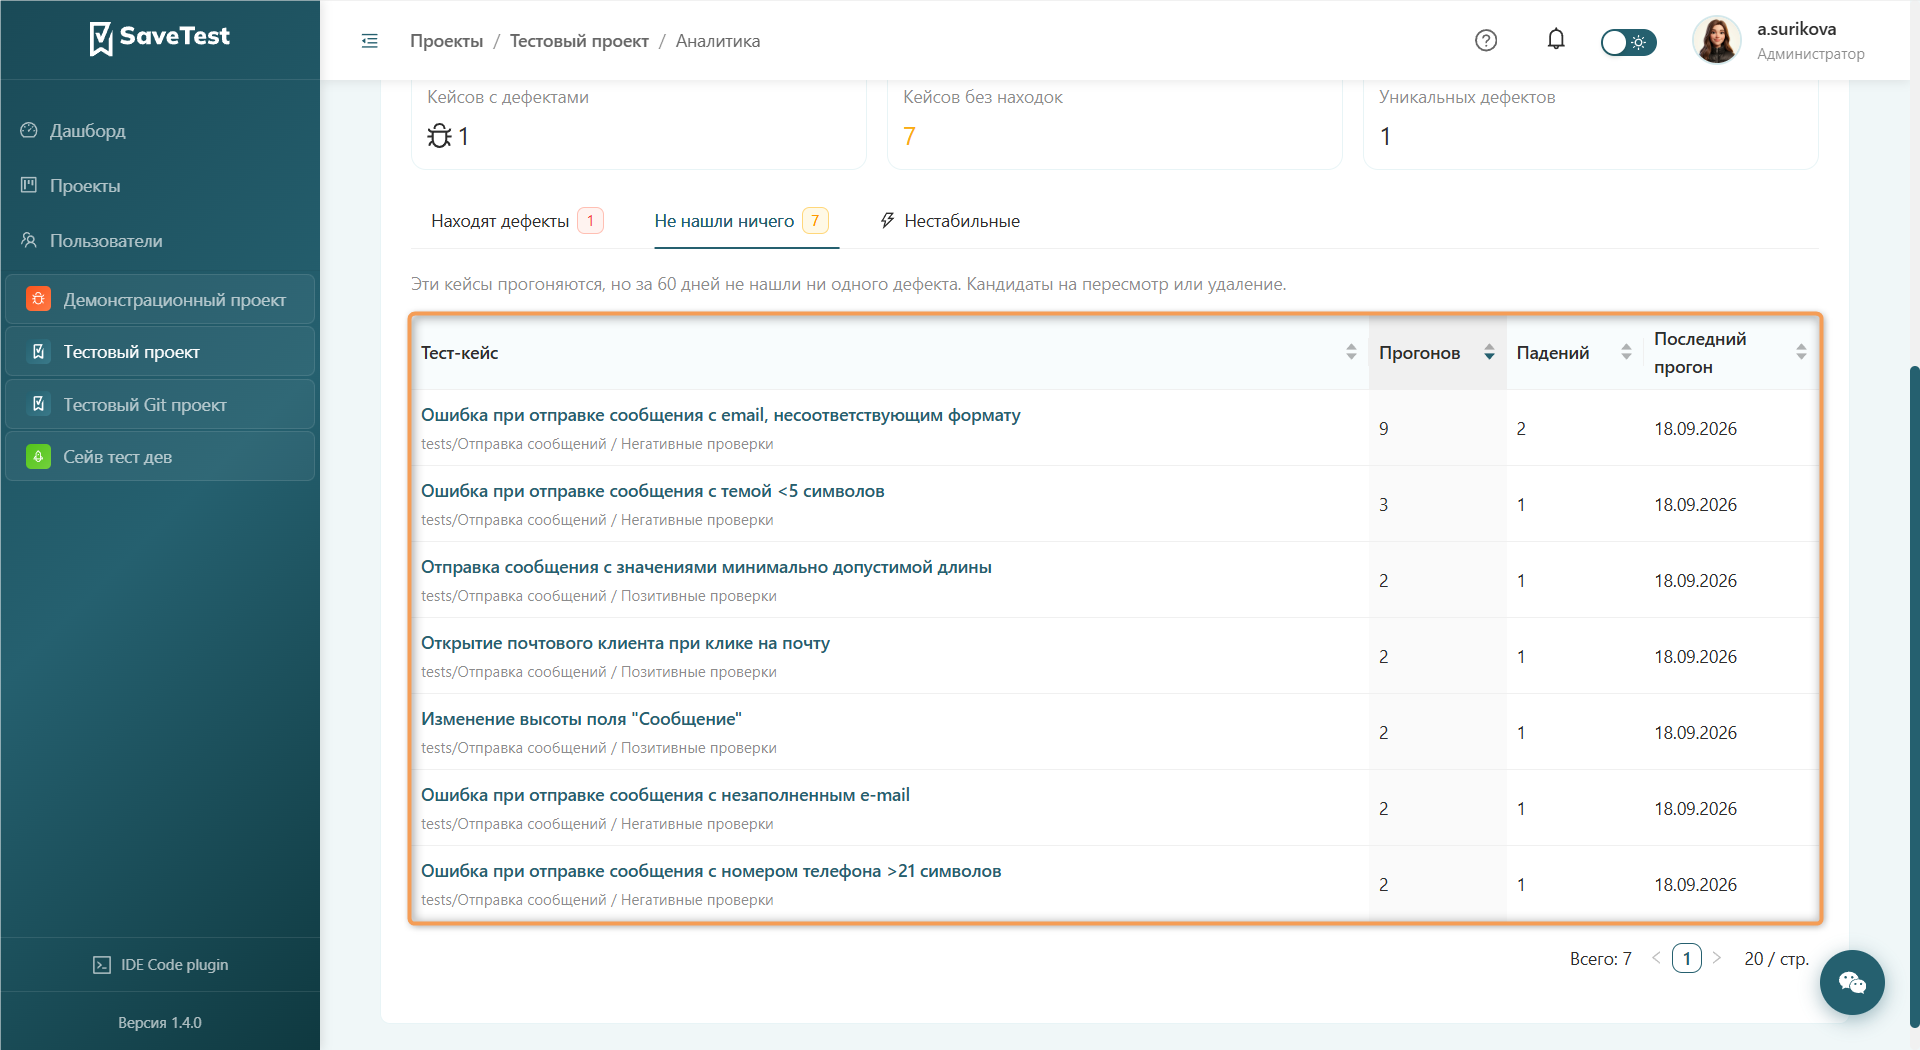
Task: Select page 1 in pagination
Action: (x=1686, y=958)
